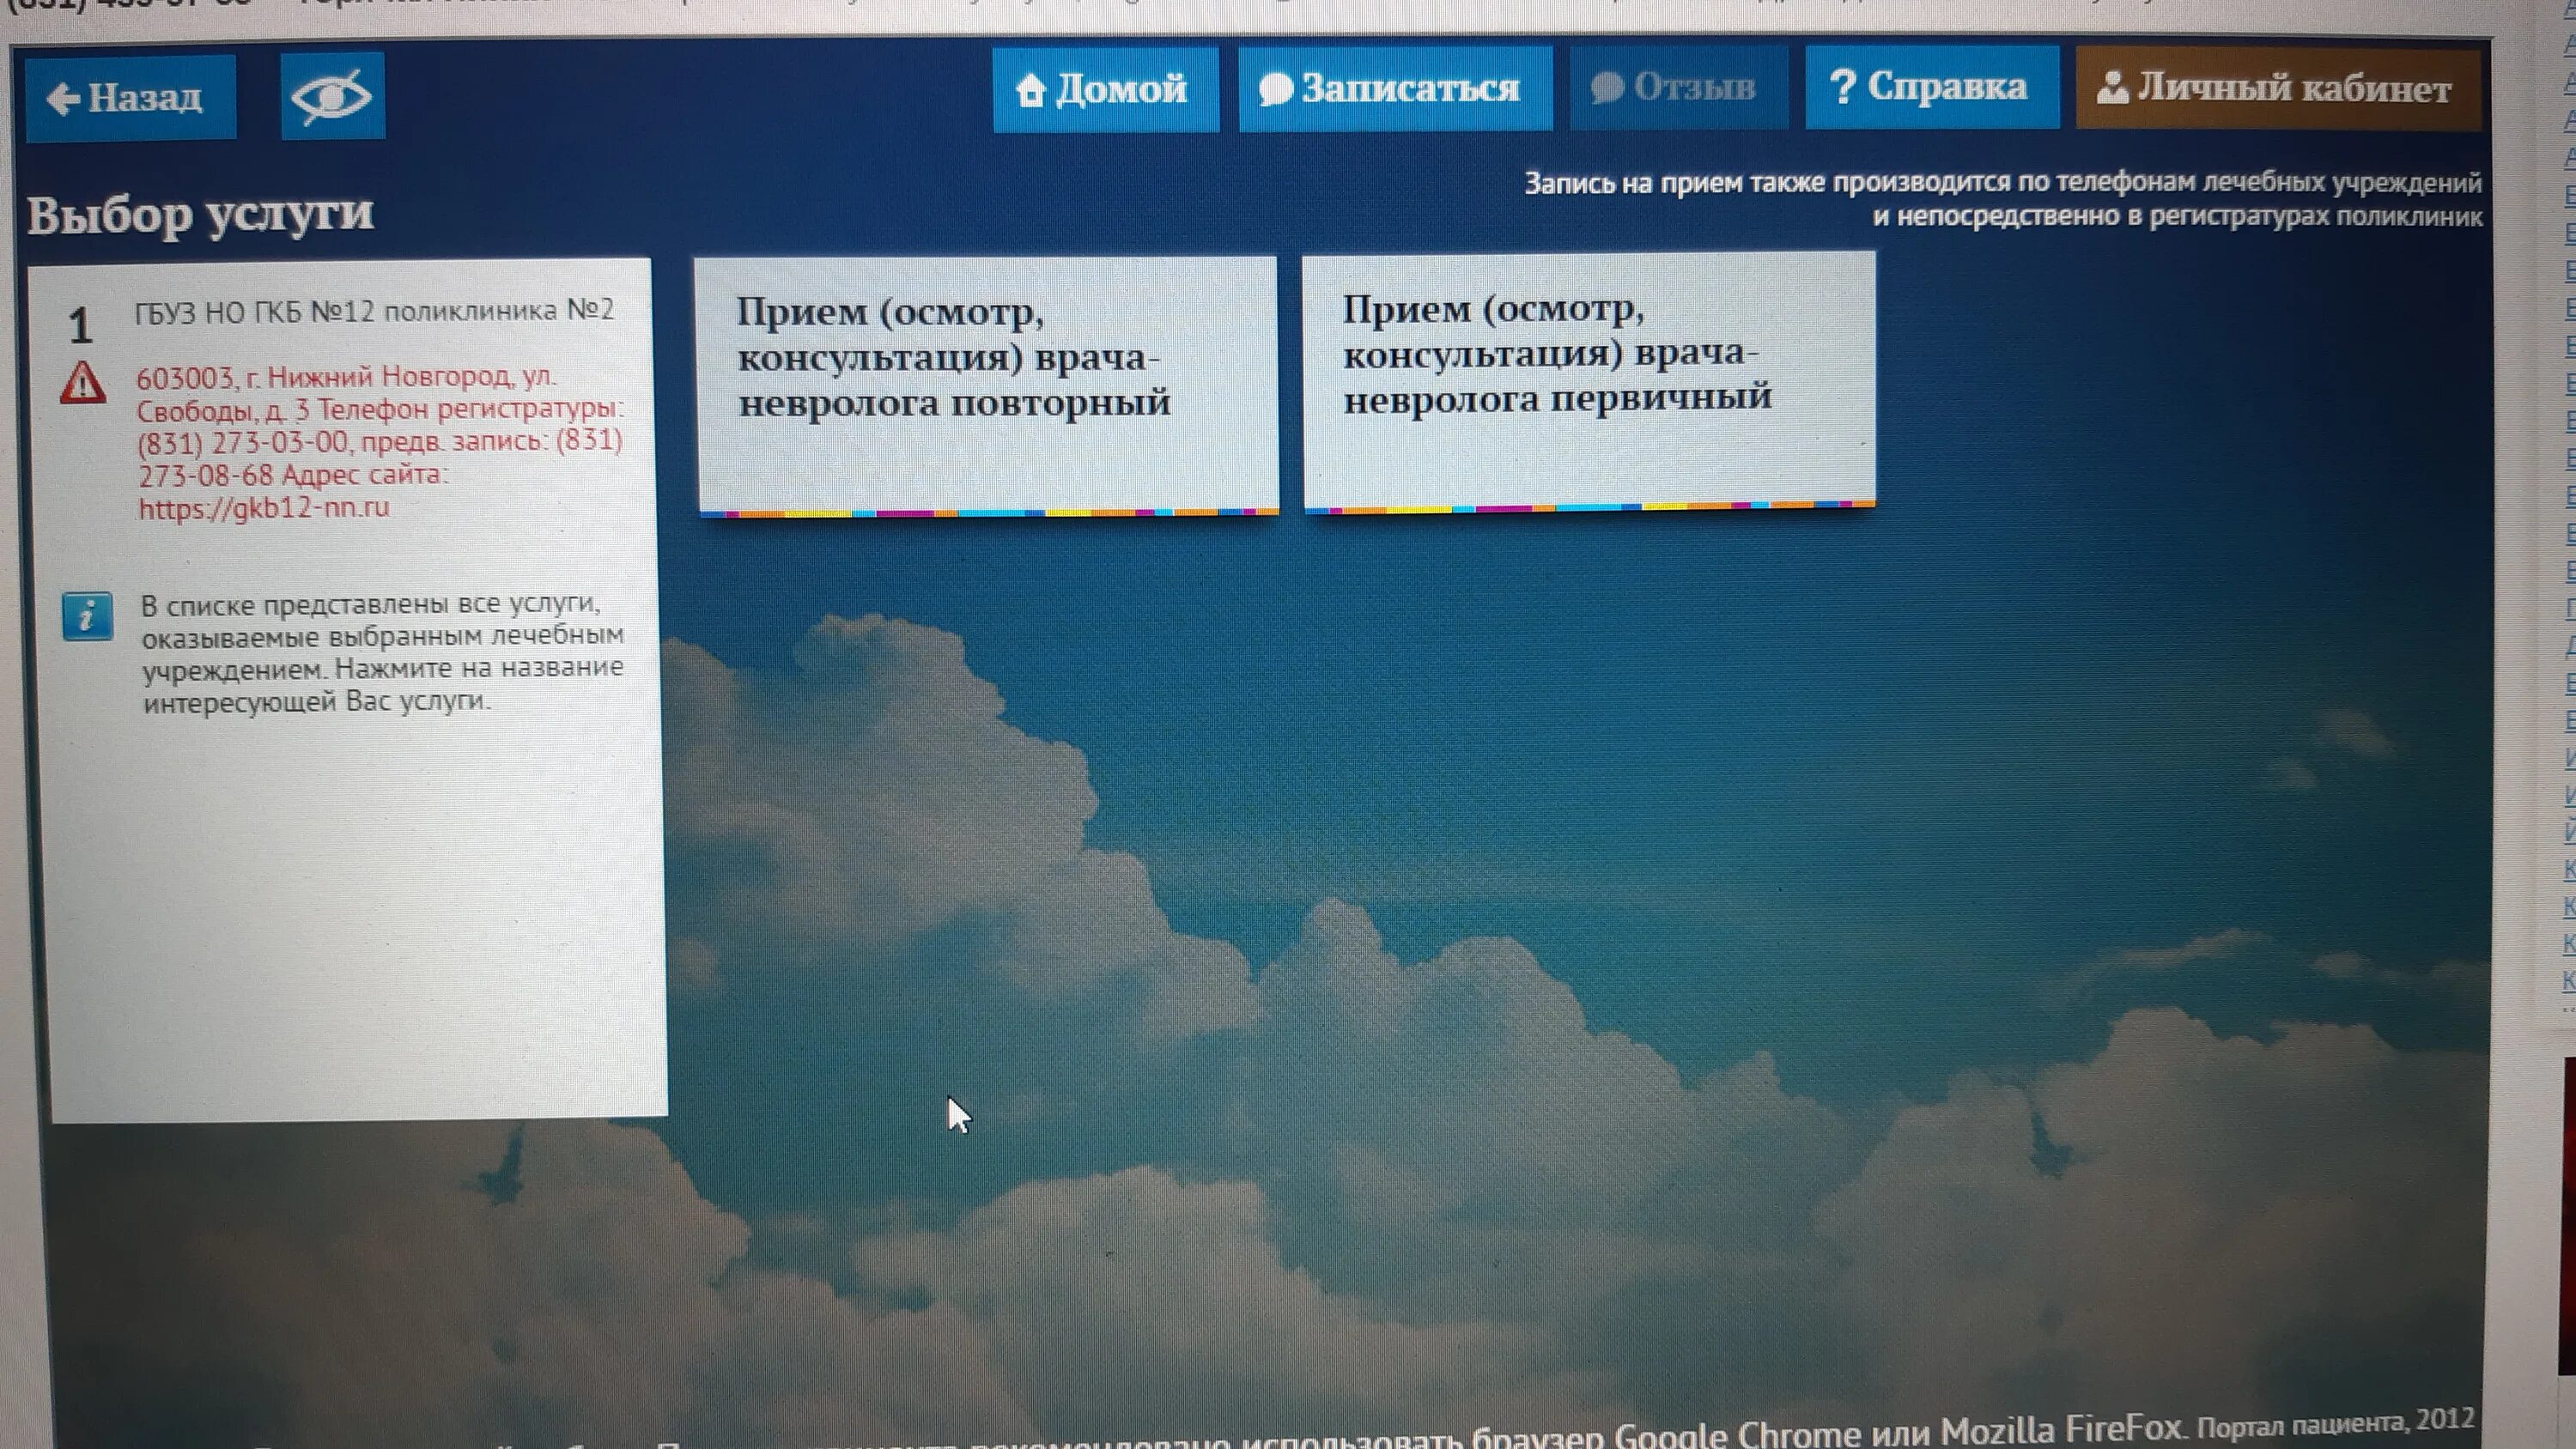Click the red clinic address and phone text
Image resolution: width=2576 pixels, height=1449 pixels.
(x=381, y=442)
